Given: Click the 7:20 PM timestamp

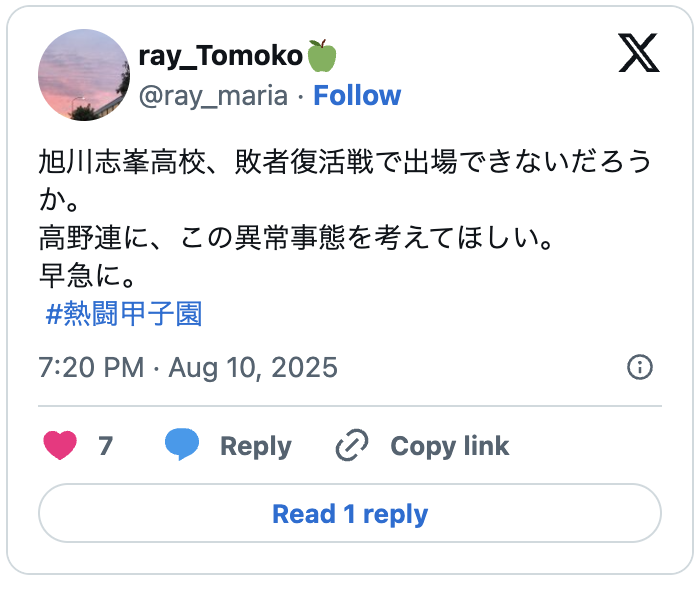Looking at the screenshot, I should 91,367.
